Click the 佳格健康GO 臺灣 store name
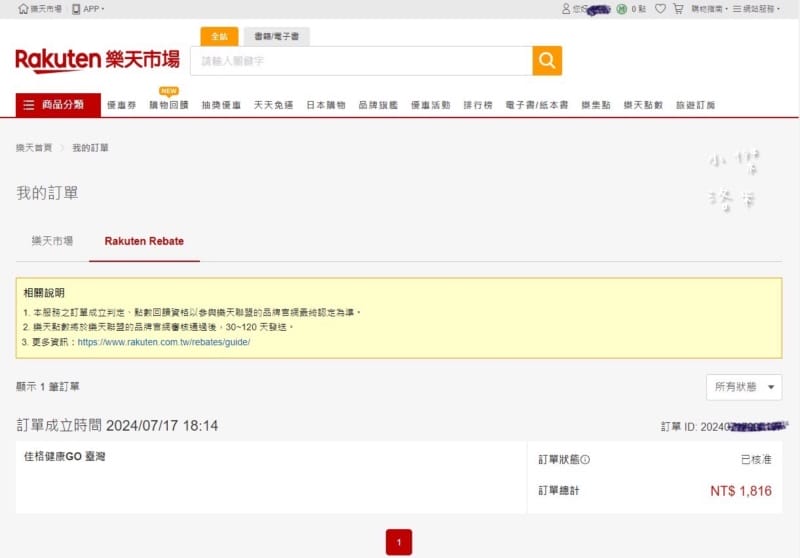This screenshot has height=558, width=800. tap(65, 456)
